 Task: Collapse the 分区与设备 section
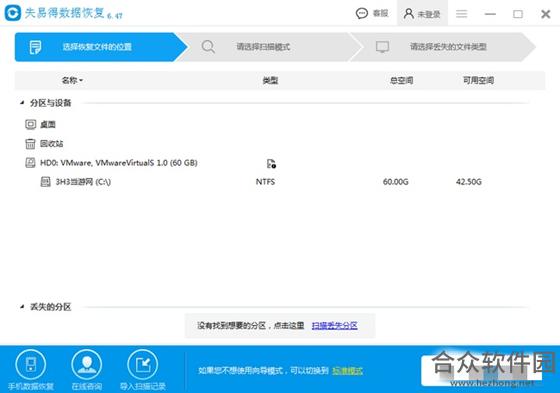point(22,103)
